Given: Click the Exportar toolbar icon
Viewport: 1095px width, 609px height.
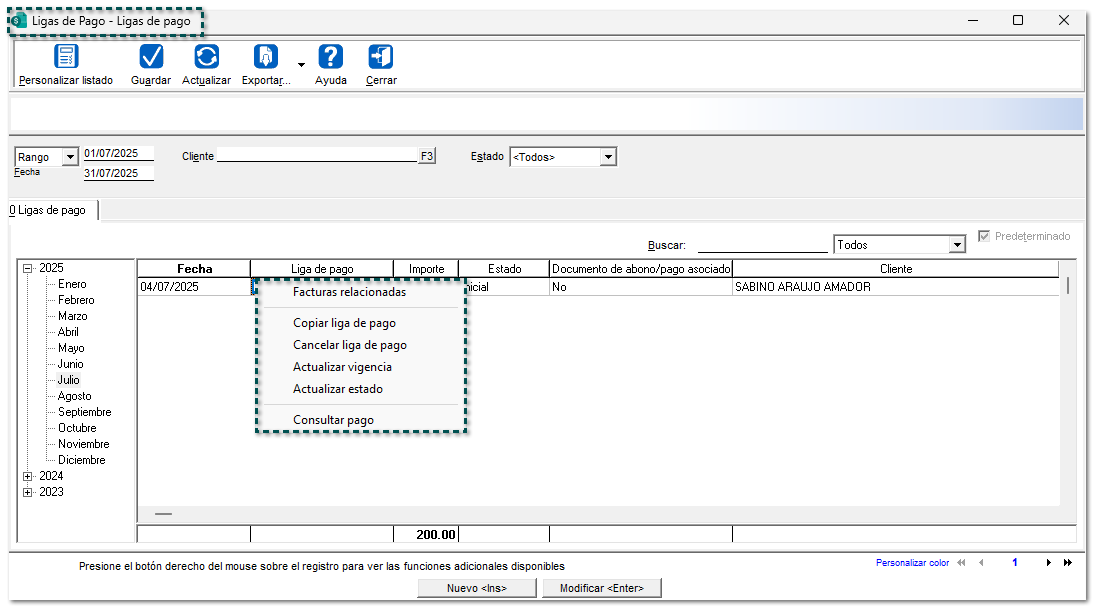Looking at the screenshot, I should point(266,57).
